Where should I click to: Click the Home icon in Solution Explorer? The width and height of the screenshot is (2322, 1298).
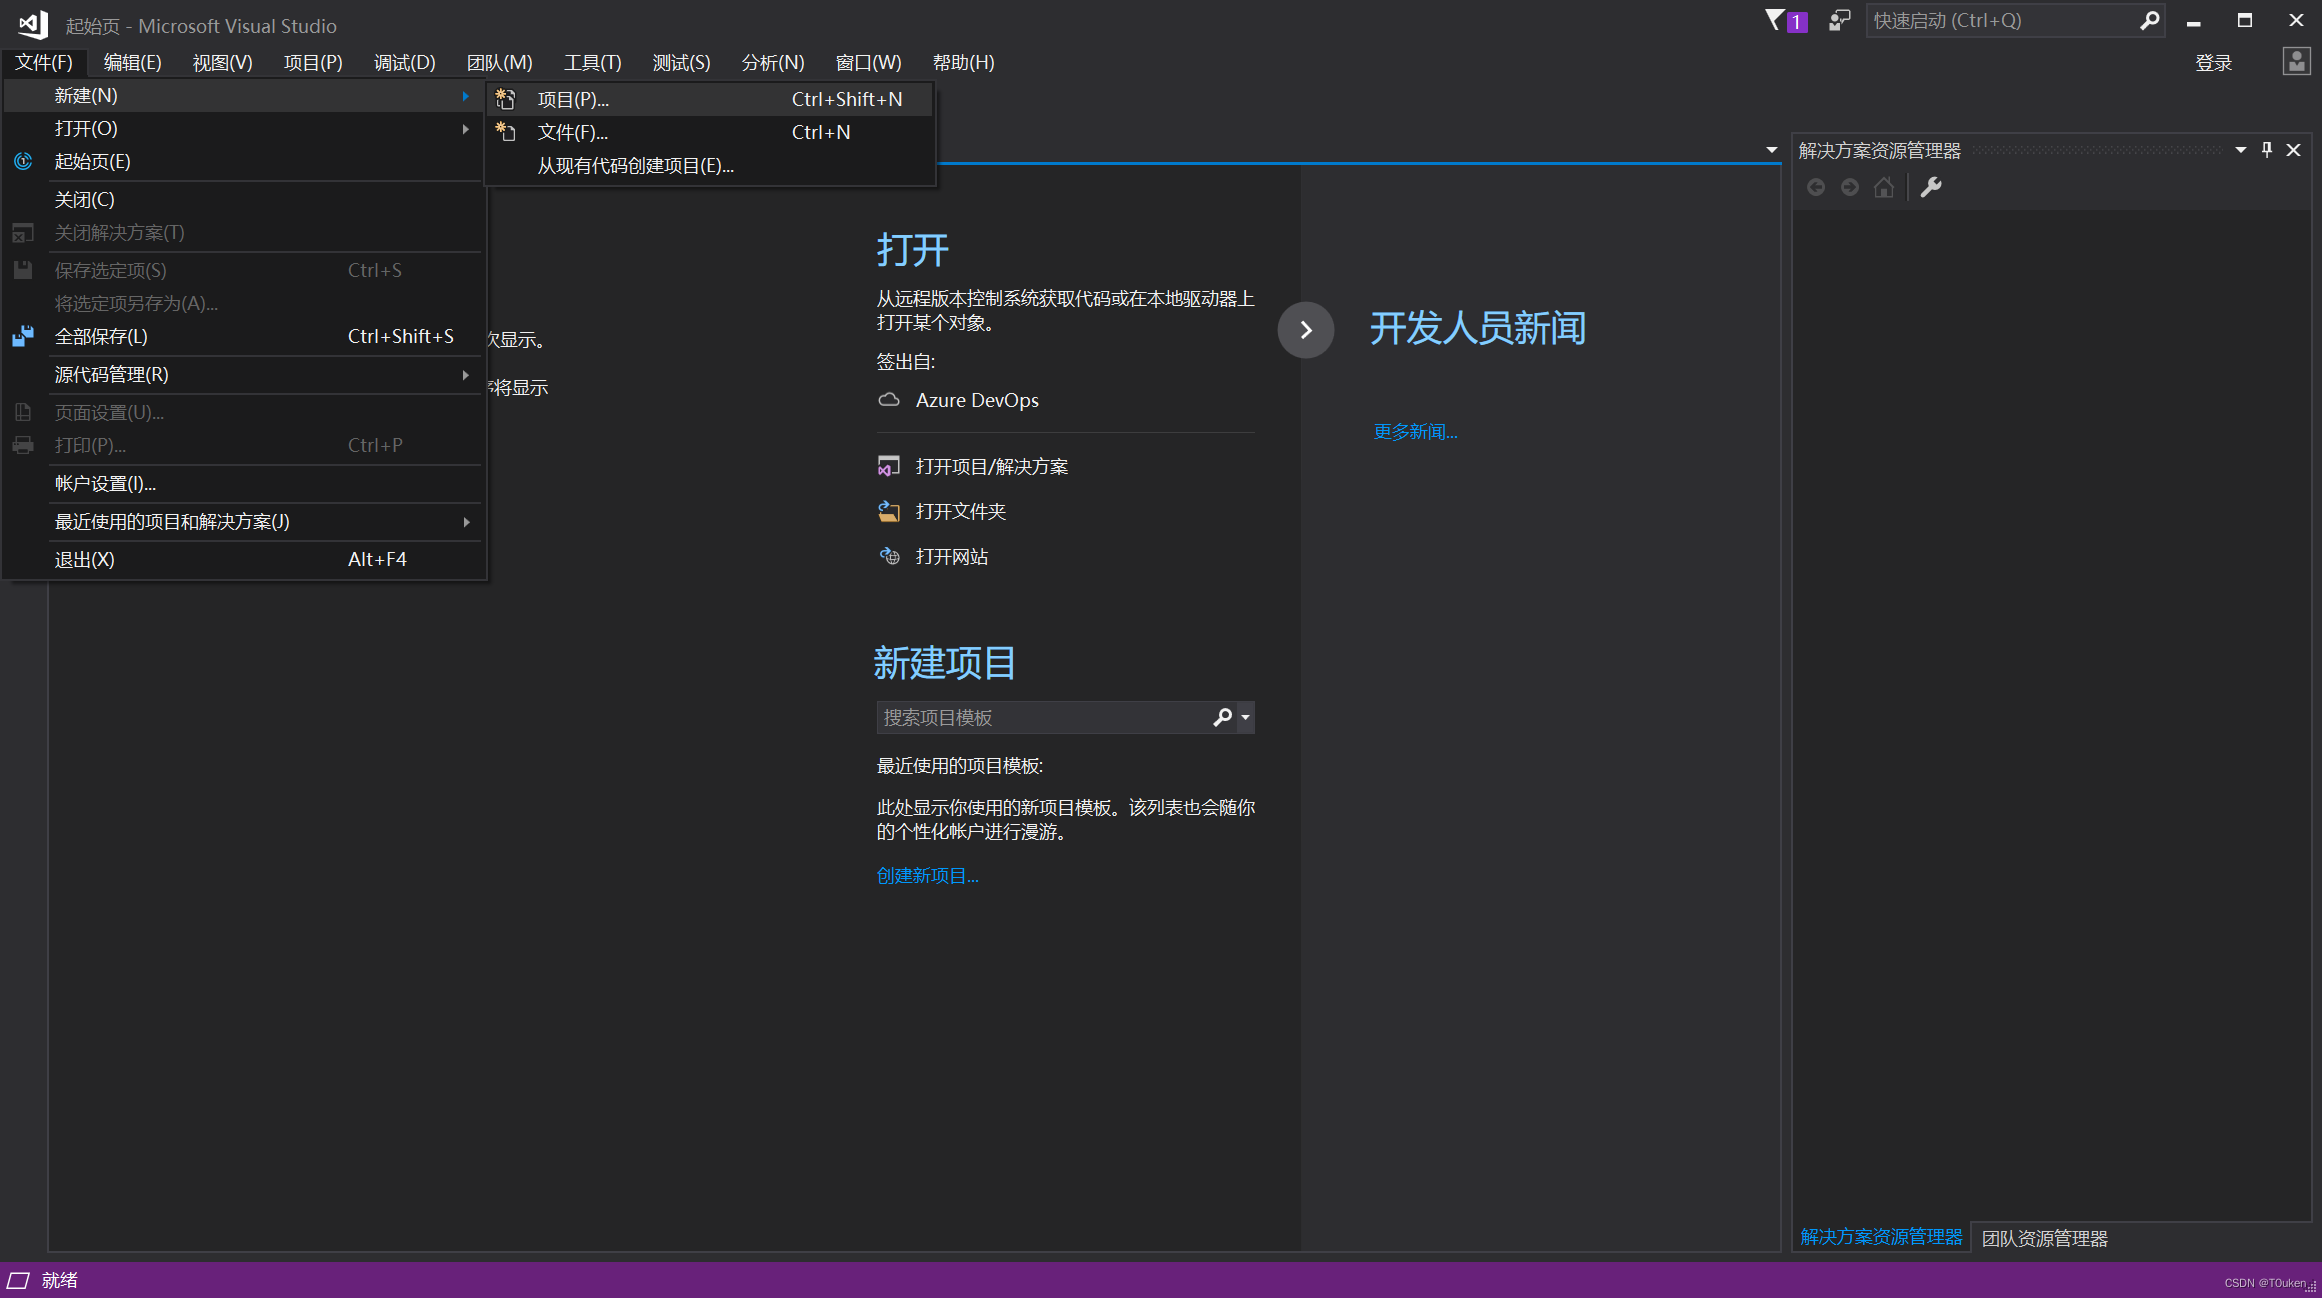click(x=1884, y=187)
